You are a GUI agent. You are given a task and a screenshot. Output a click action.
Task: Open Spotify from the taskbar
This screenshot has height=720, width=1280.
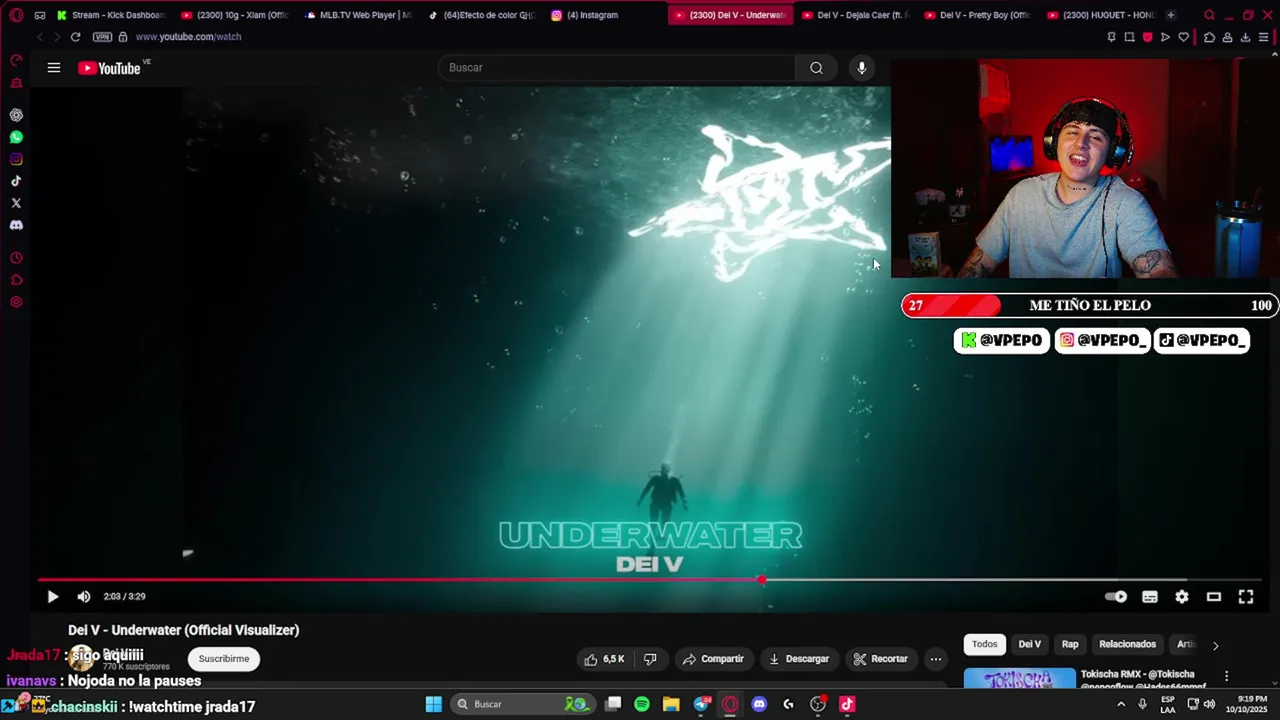pyautogui.click(x=642, y=704)
